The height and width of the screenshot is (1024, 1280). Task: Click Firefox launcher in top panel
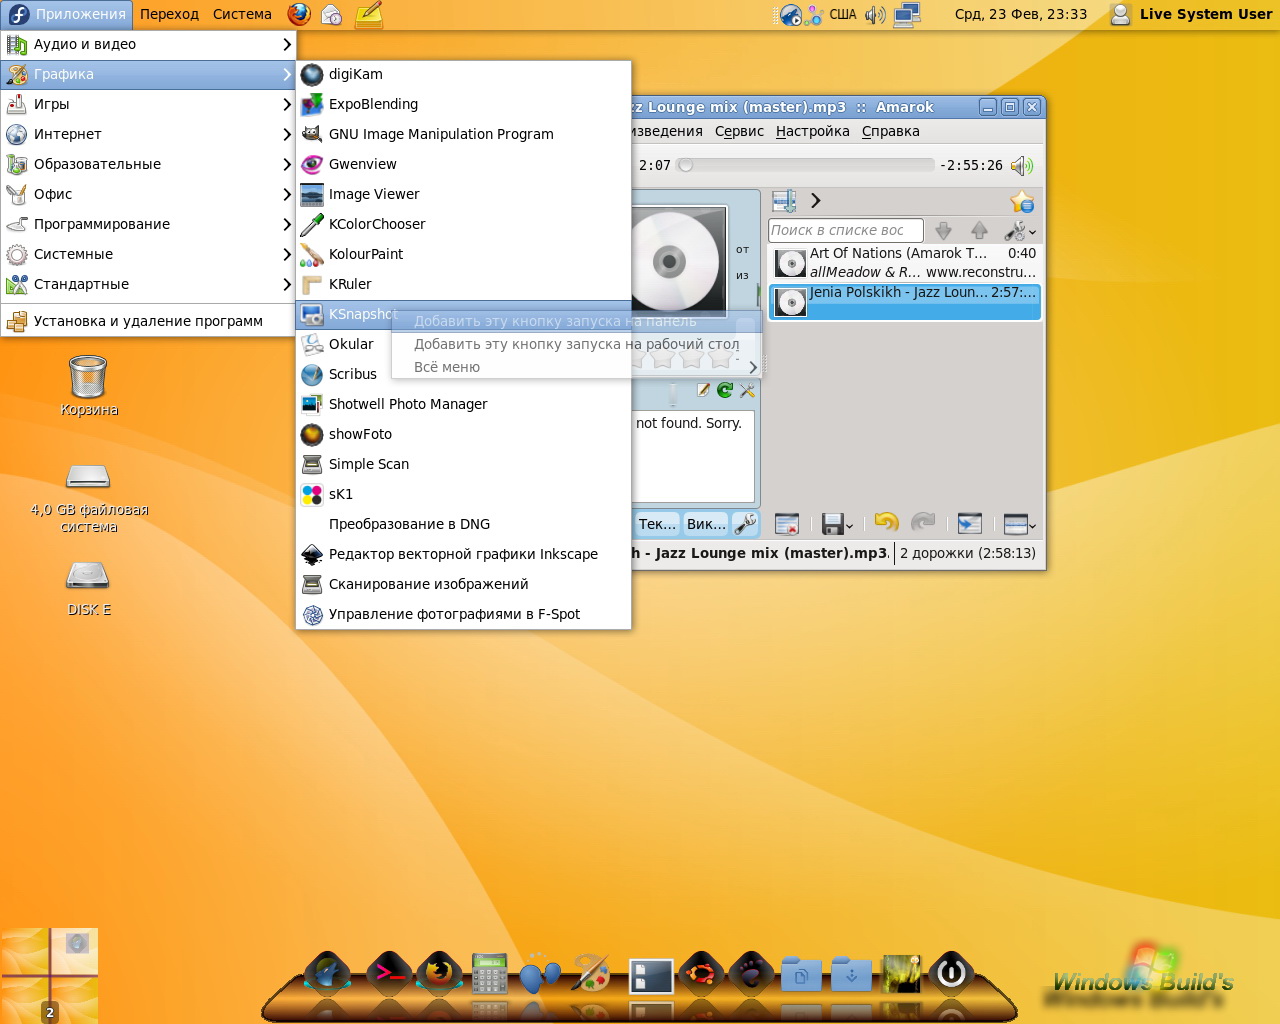(x=299, y=14)
